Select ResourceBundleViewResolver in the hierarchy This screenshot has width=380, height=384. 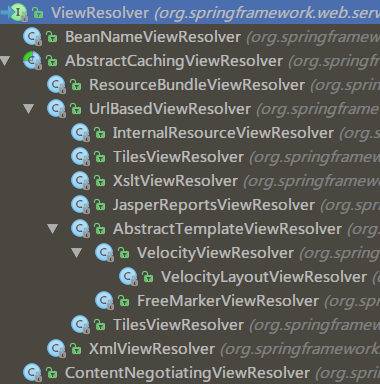coord(197,85)
